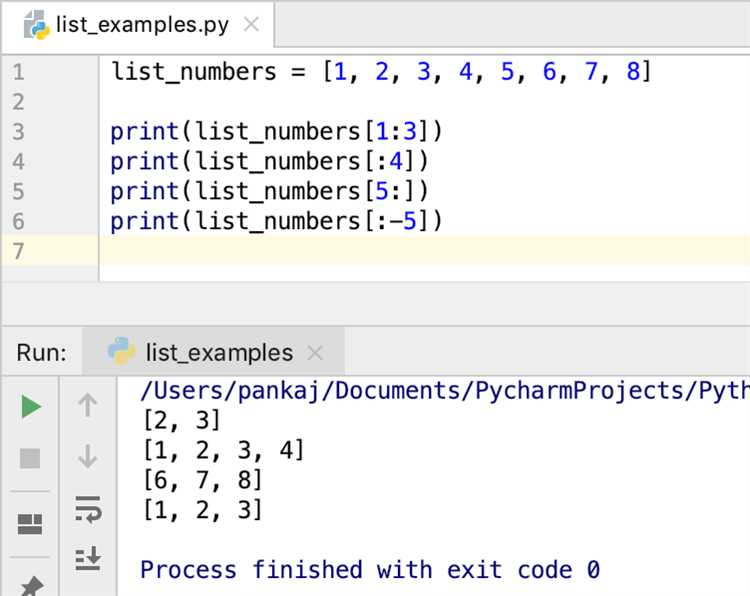Pin the Run tab with pin icon
Image resolution: width=750 pixels, height=596 pixels.
[x=31, y=586]
